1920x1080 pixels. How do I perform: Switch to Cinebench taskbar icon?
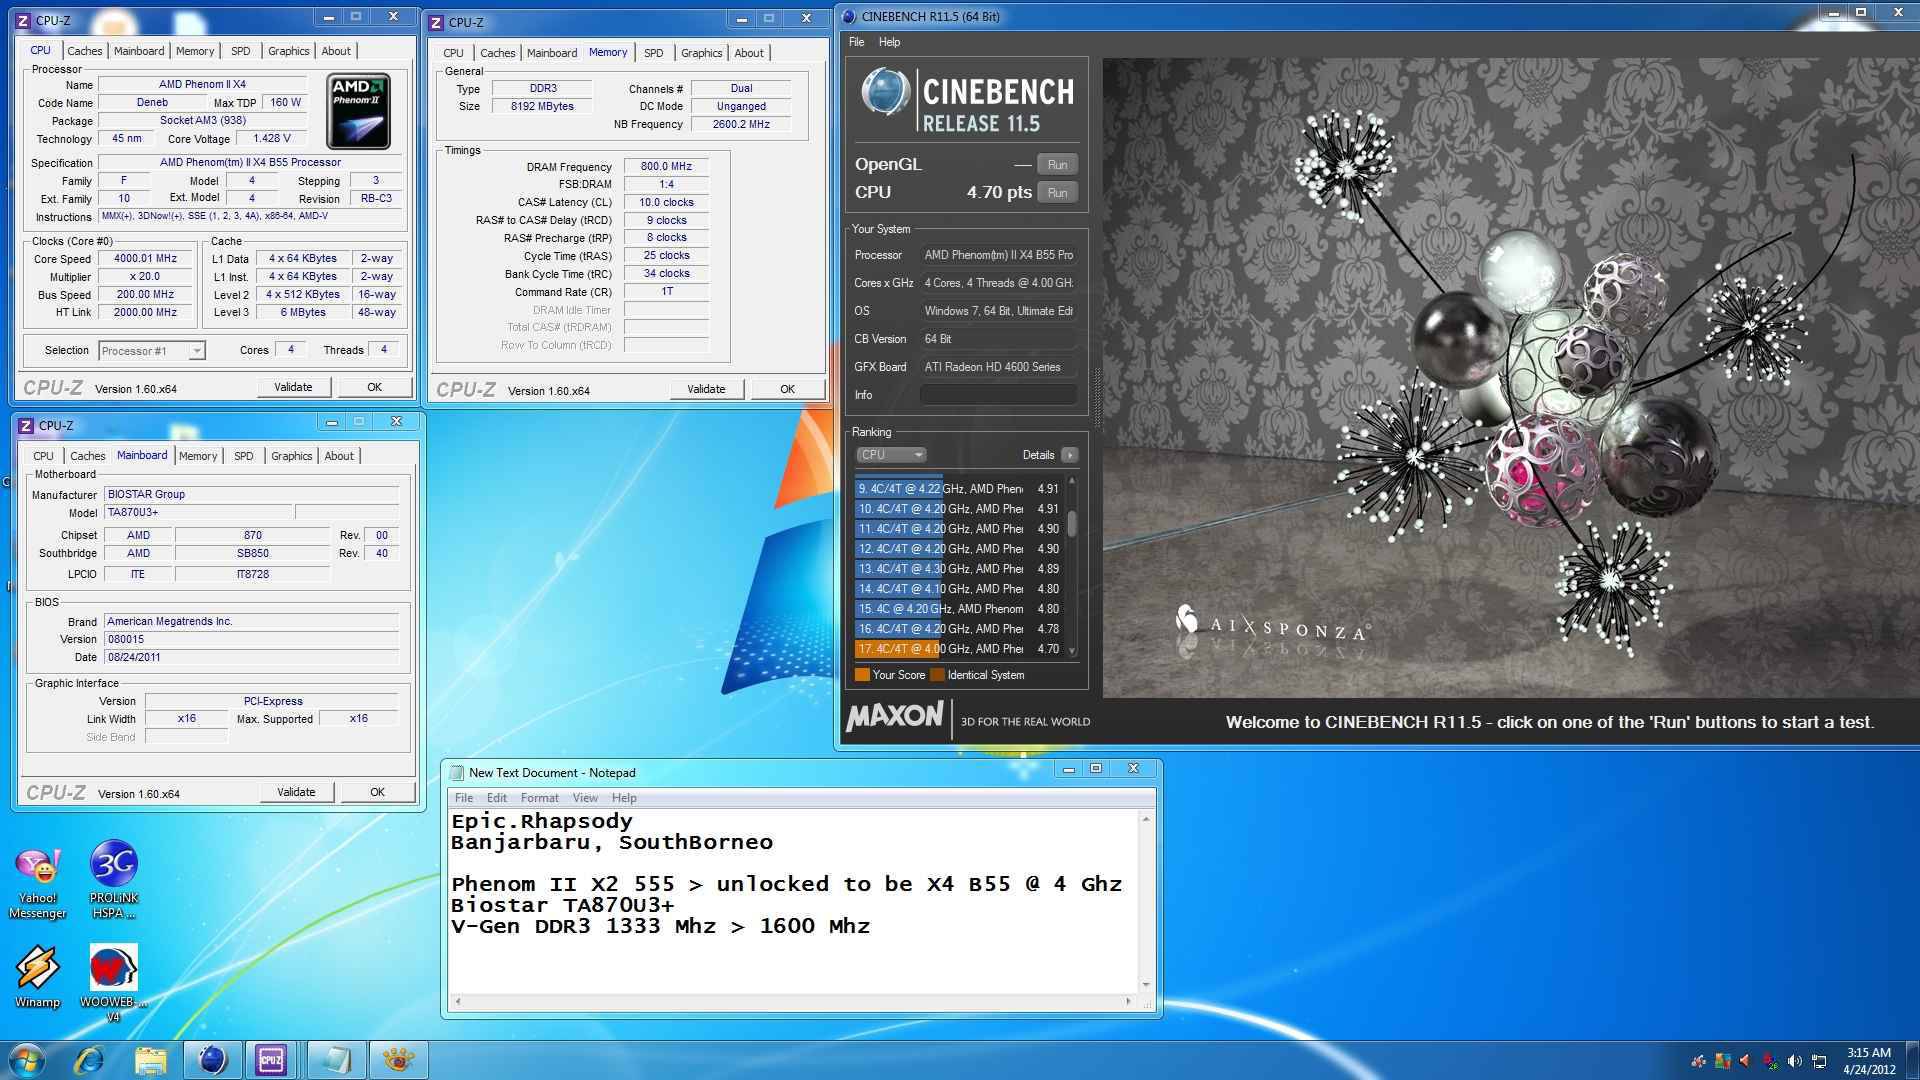(212, 1060)
